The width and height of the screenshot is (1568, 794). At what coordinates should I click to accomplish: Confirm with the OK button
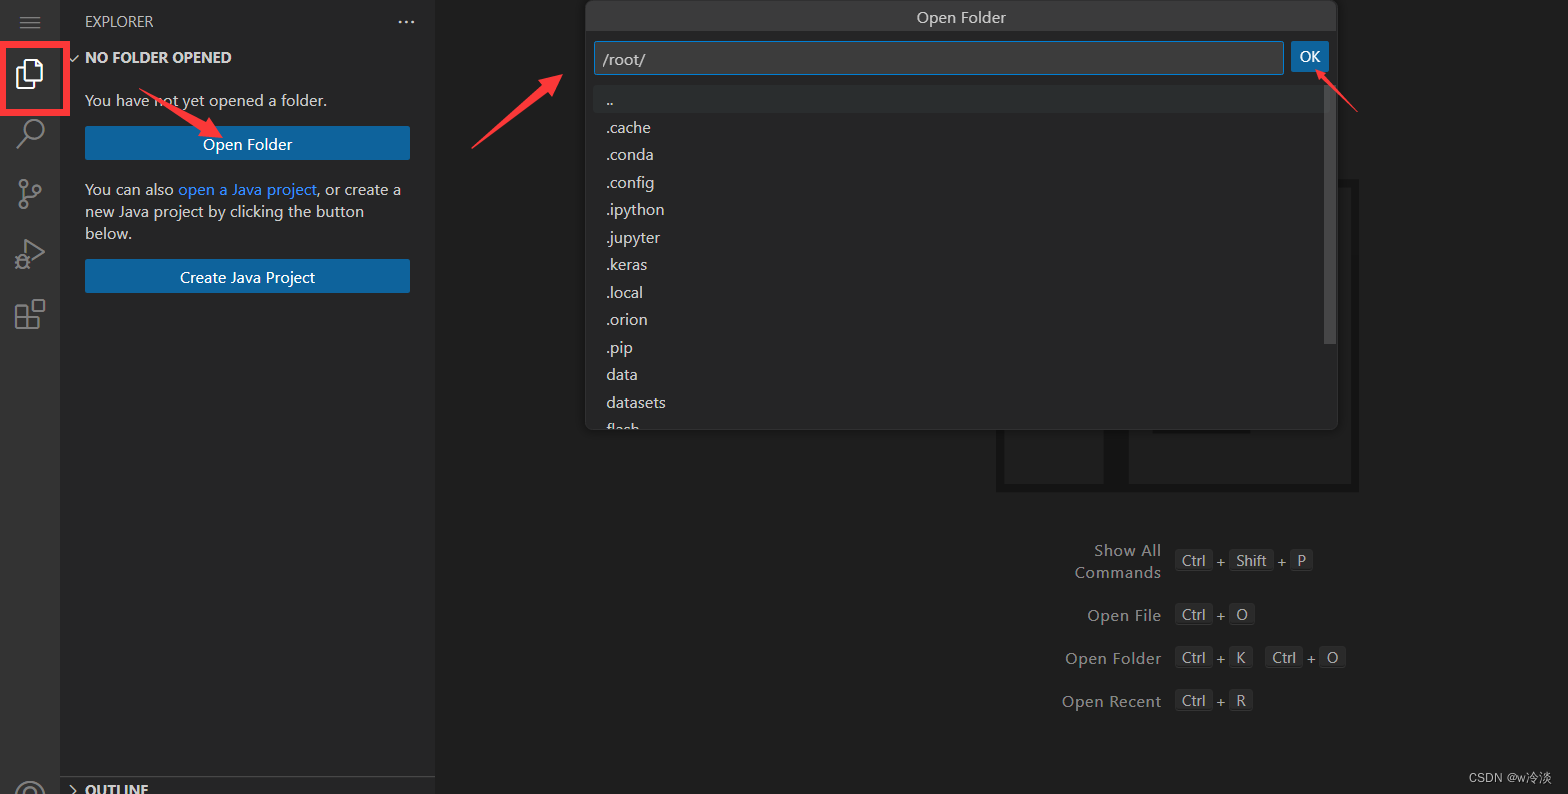[x=1309, y=57]
